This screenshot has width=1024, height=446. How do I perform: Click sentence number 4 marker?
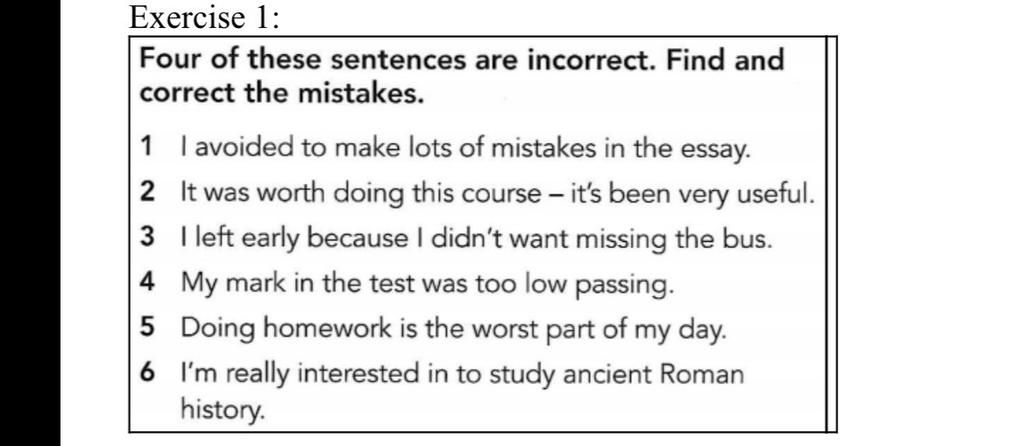point(146,283)
